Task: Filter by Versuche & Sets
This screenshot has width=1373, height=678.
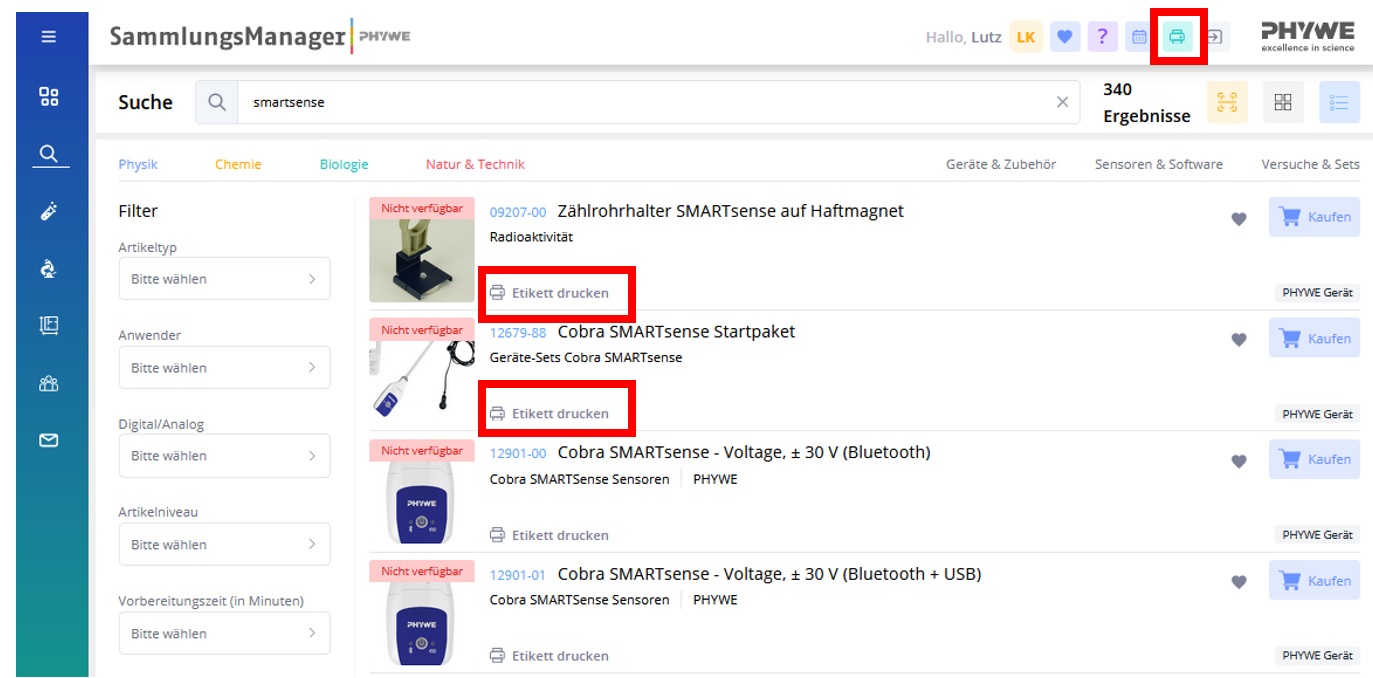Action: [1311, 164]
